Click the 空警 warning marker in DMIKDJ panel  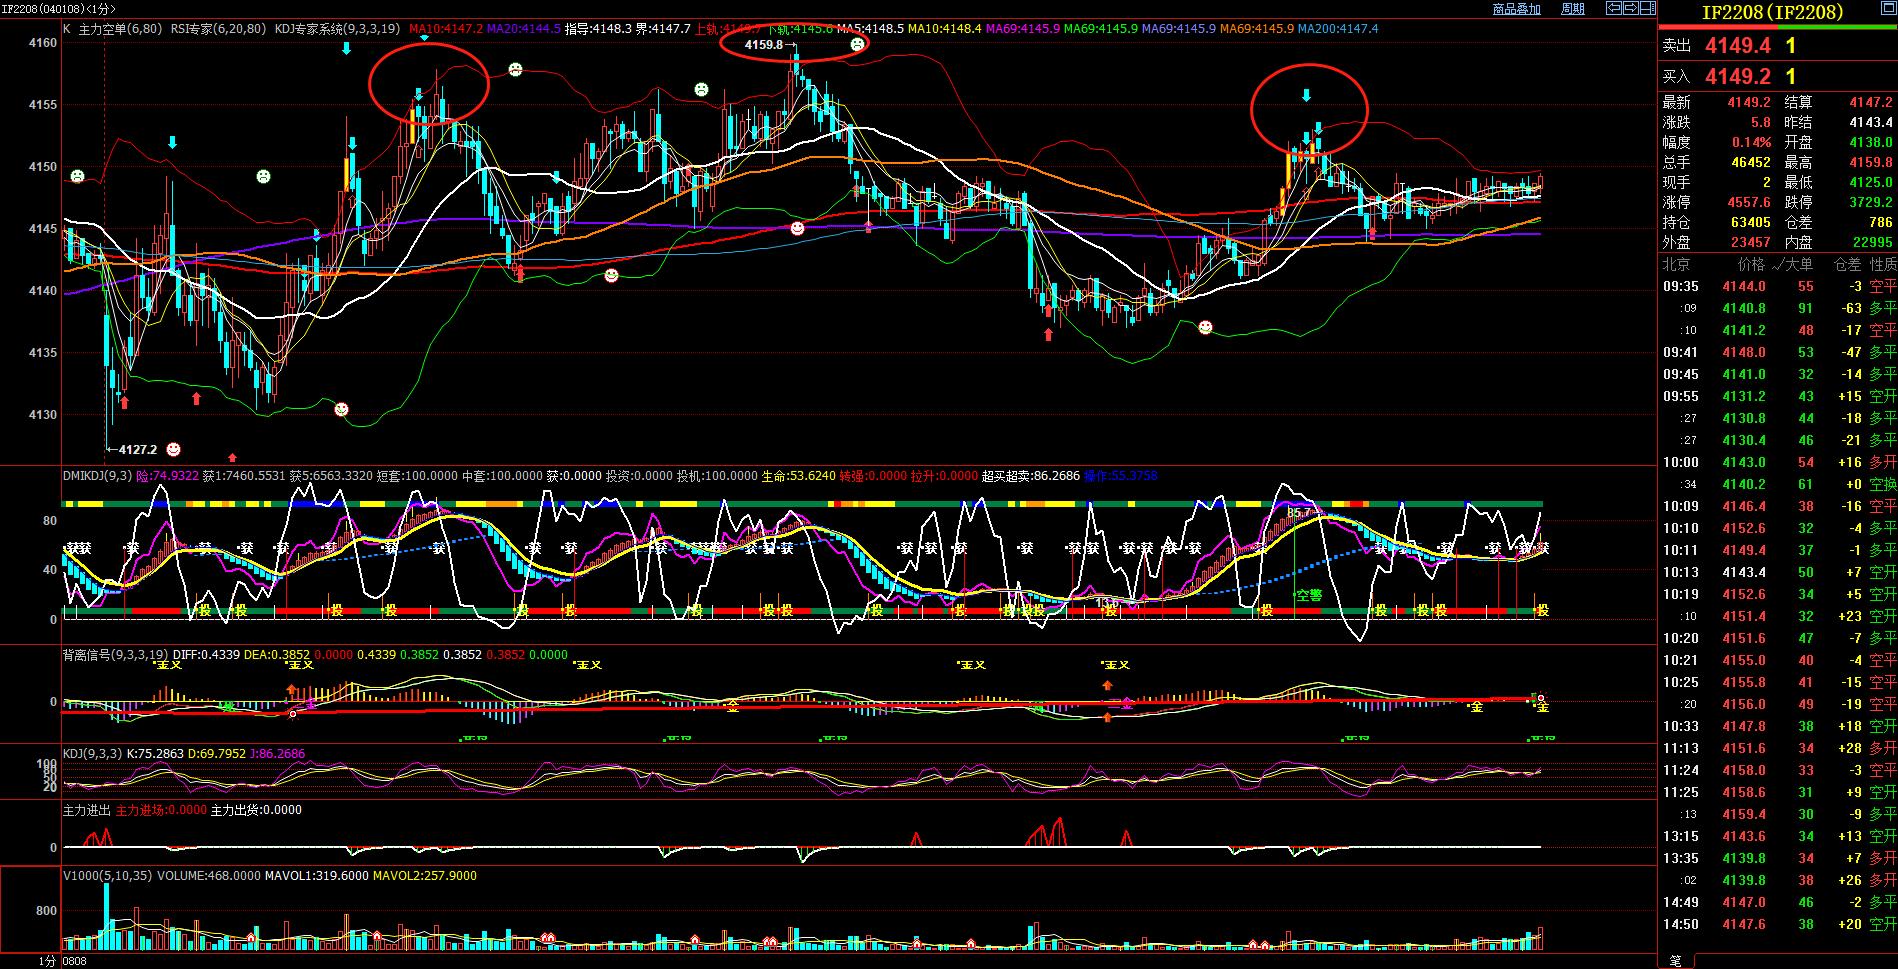coord(1308,595)
